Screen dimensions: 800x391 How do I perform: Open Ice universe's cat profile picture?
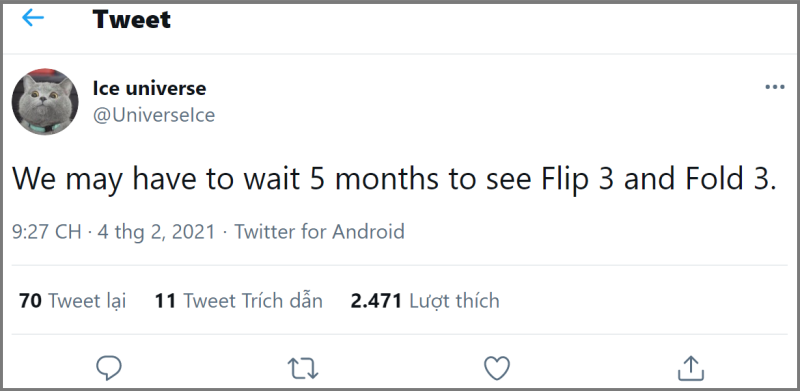45,102
